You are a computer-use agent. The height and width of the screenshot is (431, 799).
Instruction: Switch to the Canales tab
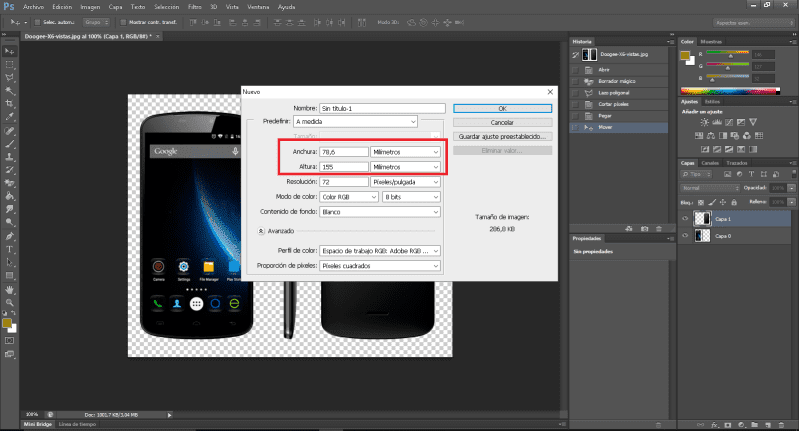coord(710,163)
